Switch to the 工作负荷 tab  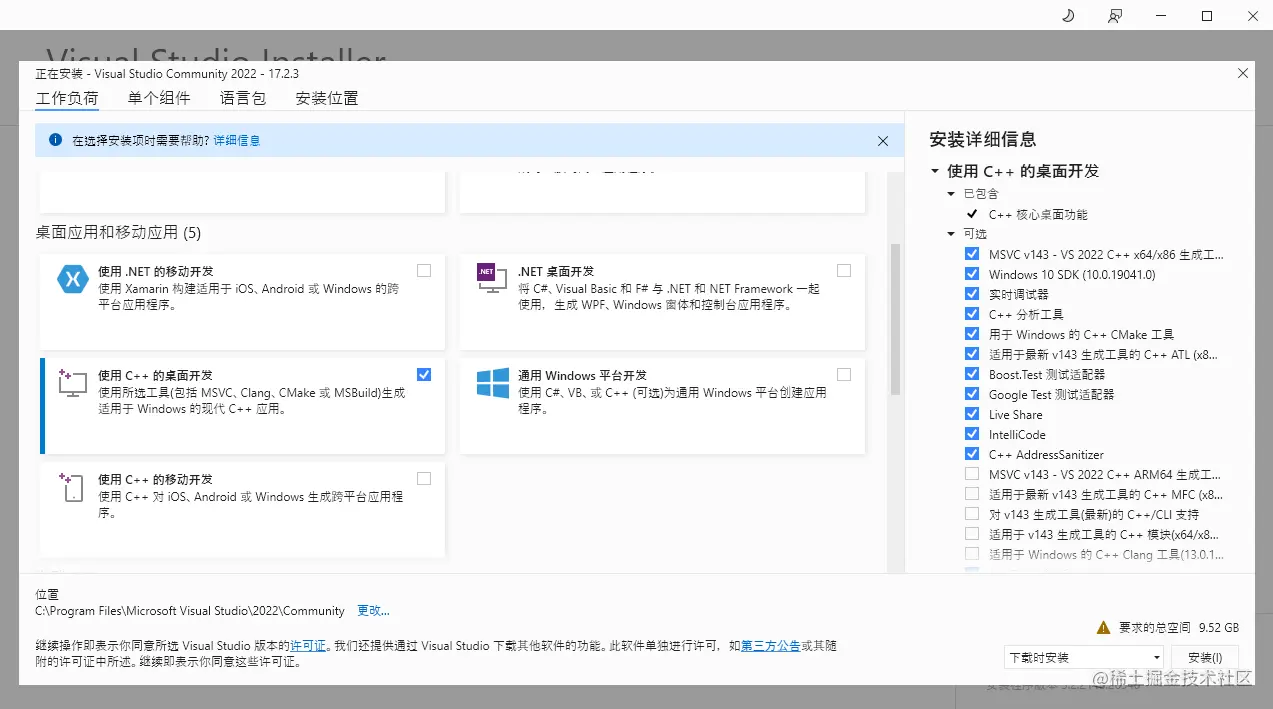click(67, 98)
